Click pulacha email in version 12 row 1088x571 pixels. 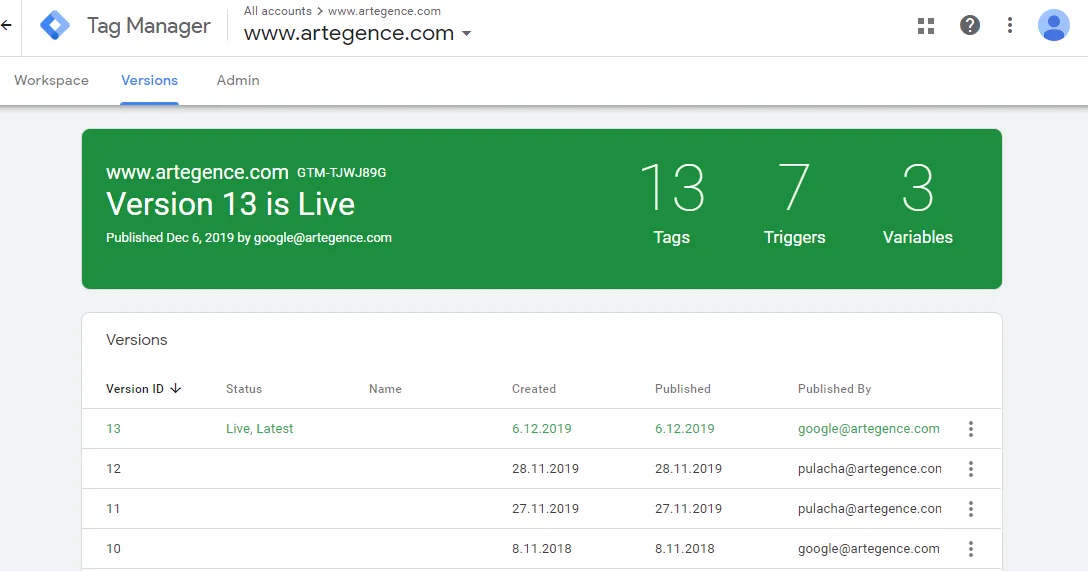coord(869,469)
